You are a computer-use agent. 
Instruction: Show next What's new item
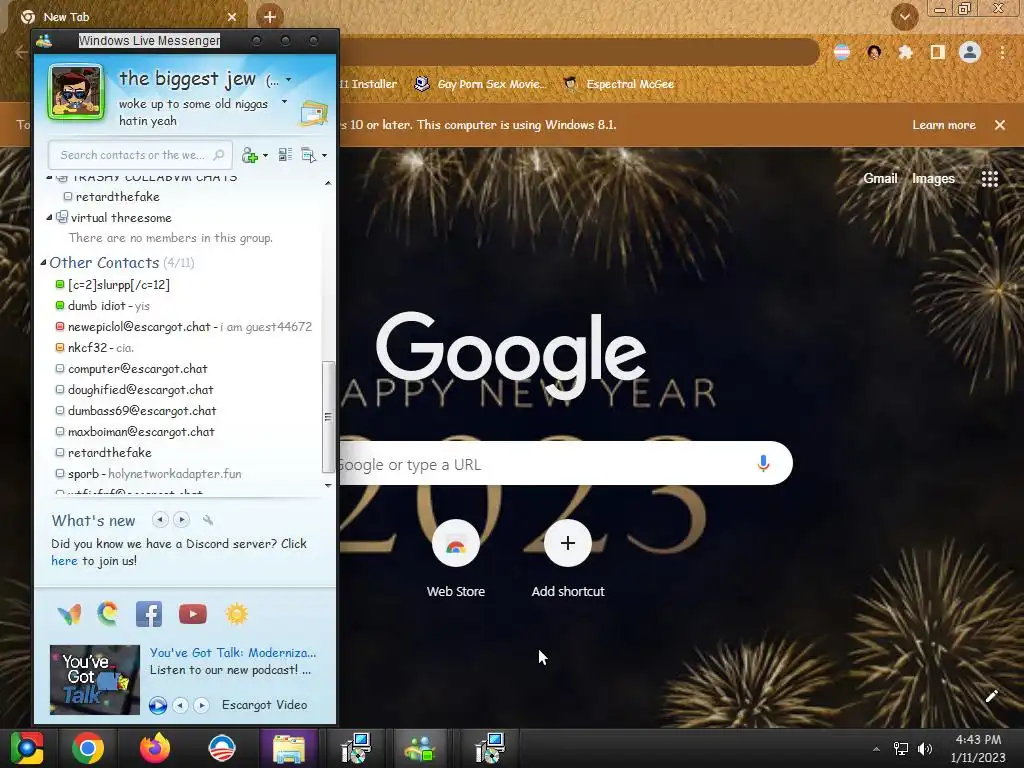pyautogui.click(x=182, y=520)
